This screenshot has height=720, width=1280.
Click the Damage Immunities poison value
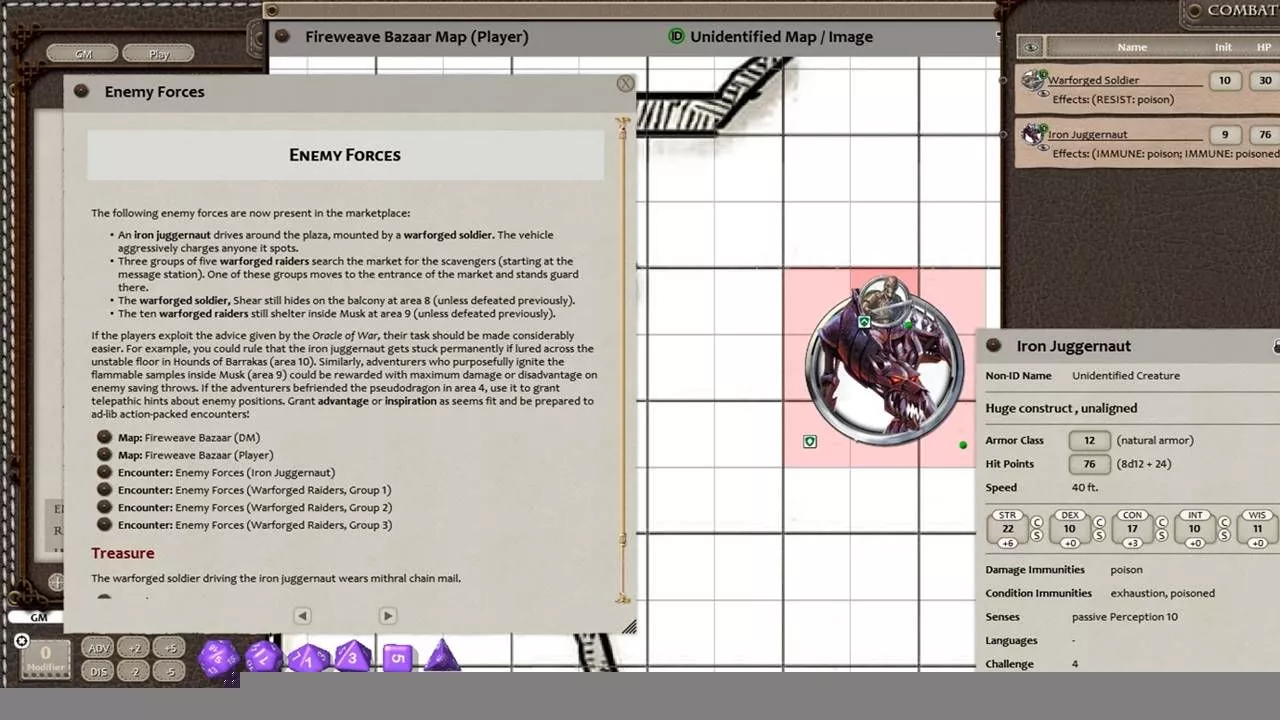(x=1126, y=570)
